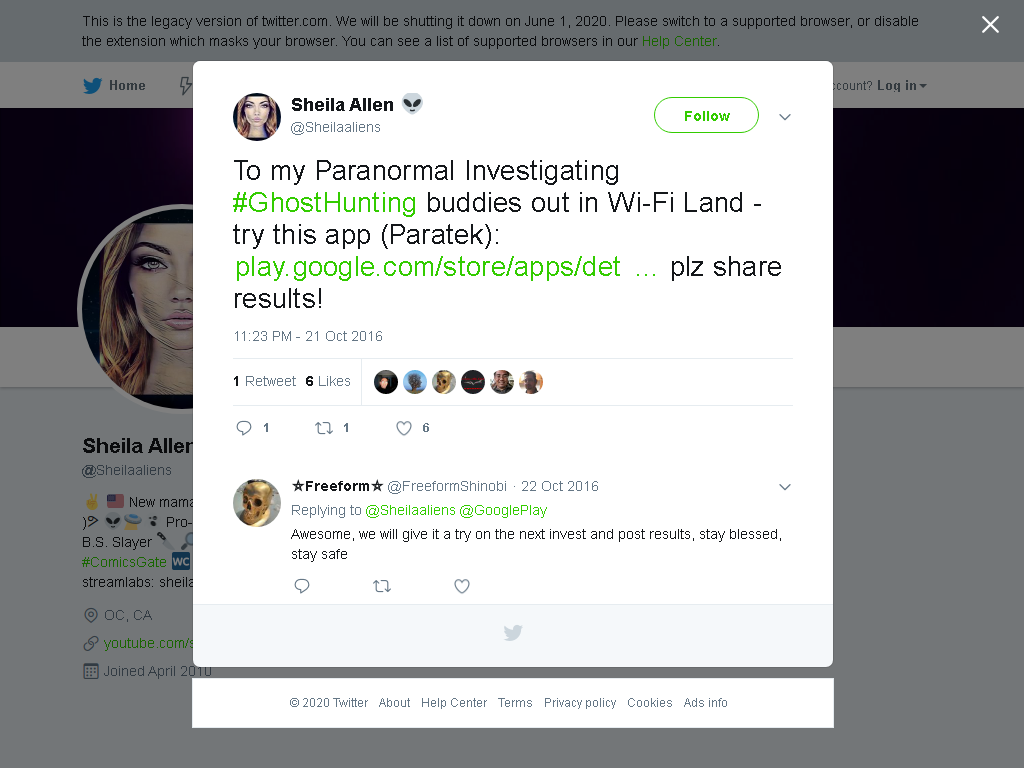View the 6 Likes list
The width and height of the screenshot is (1024, 768).
pos(328,381)
